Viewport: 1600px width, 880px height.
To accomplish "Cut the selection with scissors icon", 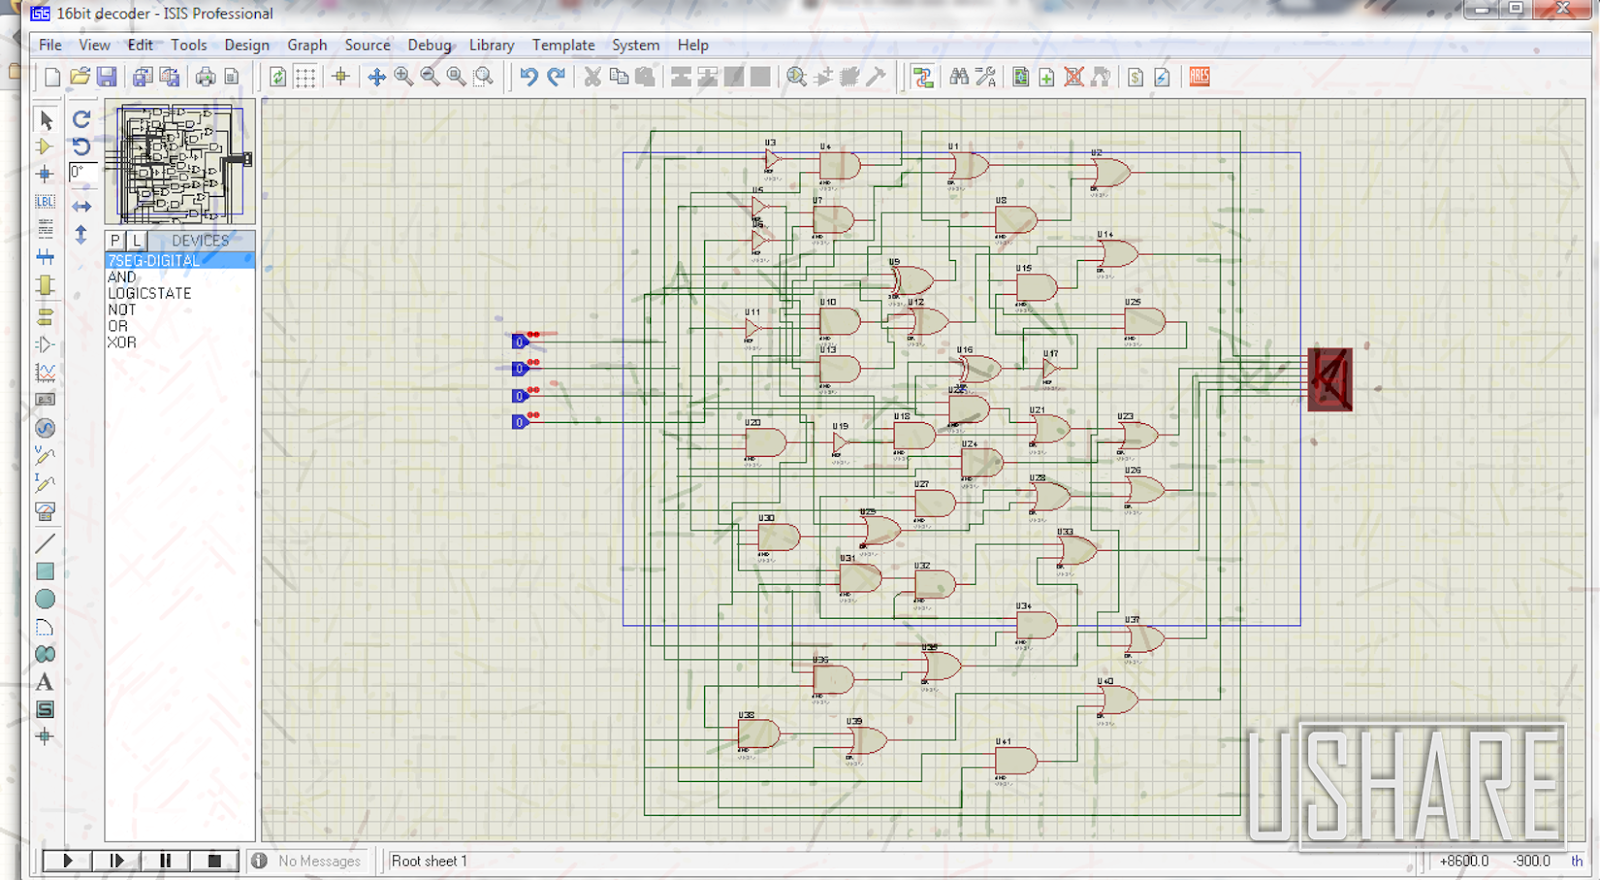I will click(592, 77).
